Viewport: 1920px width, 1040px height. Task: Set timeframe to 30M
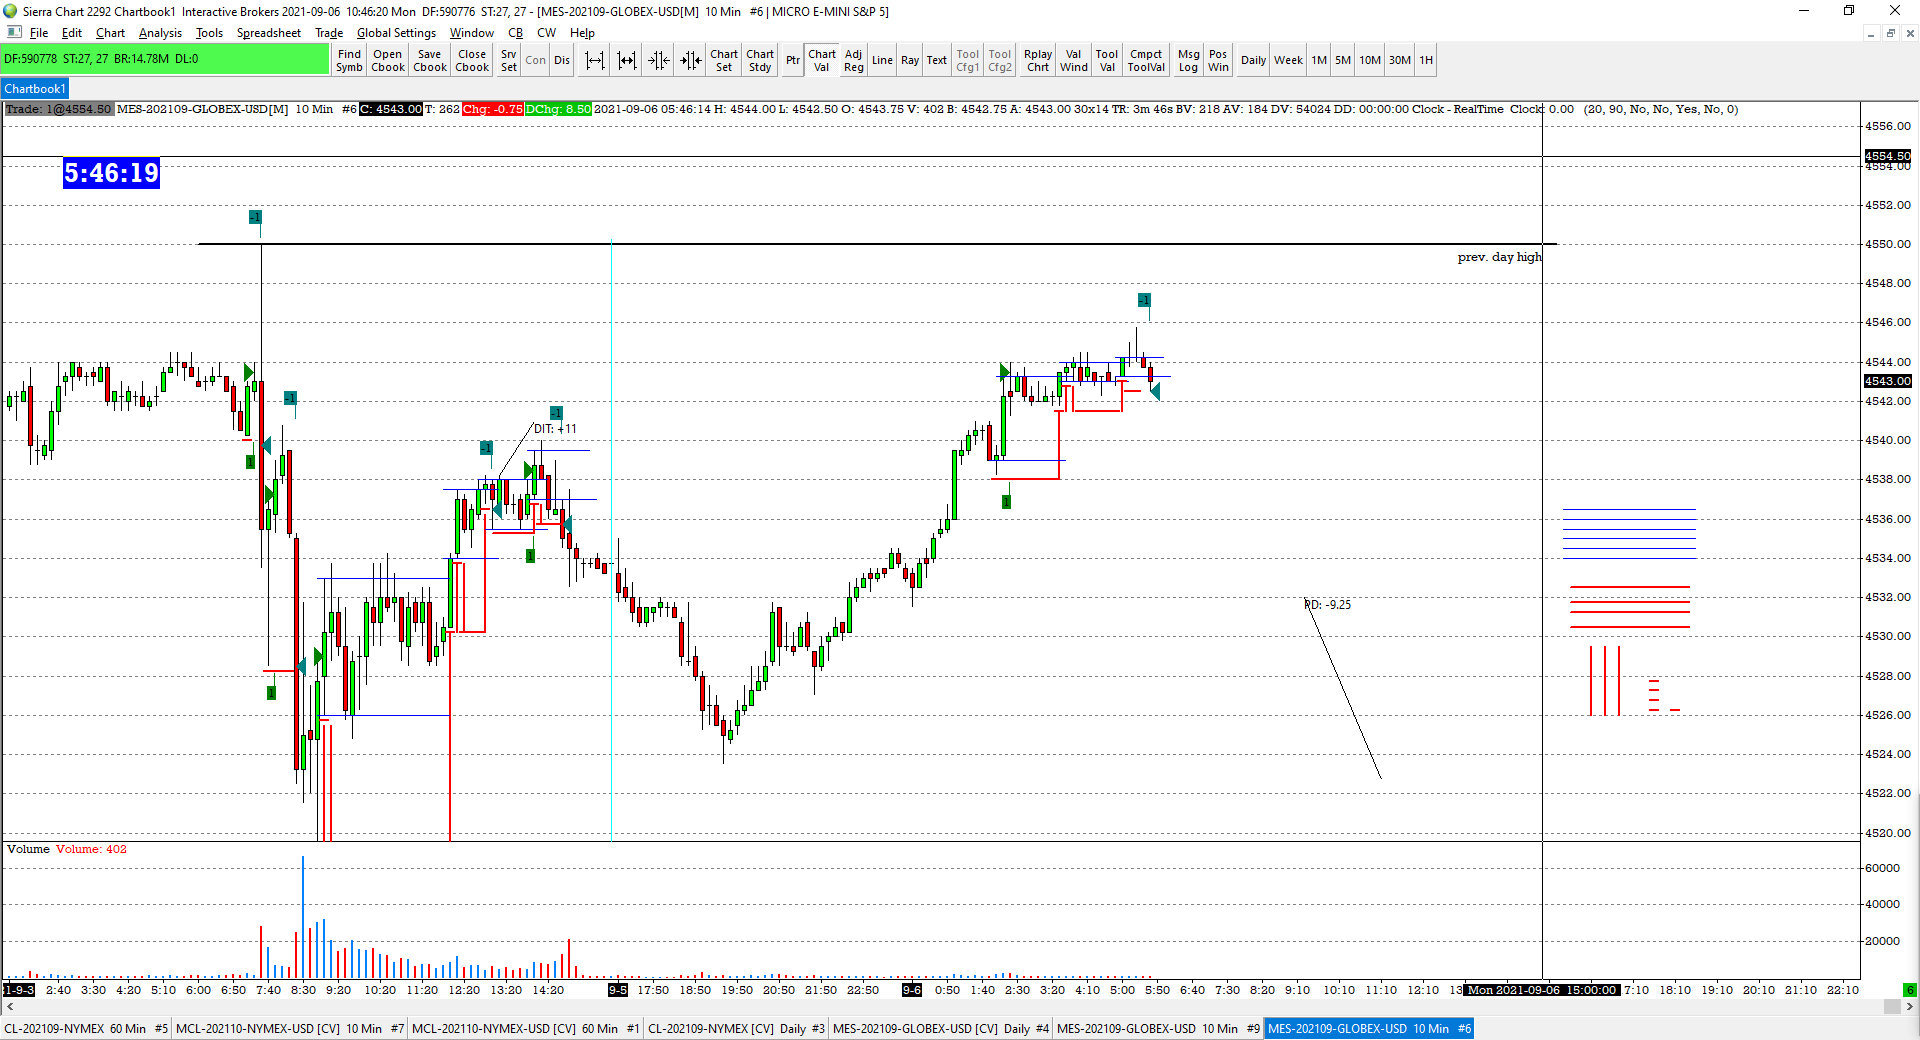click(x=1400, y=61)
